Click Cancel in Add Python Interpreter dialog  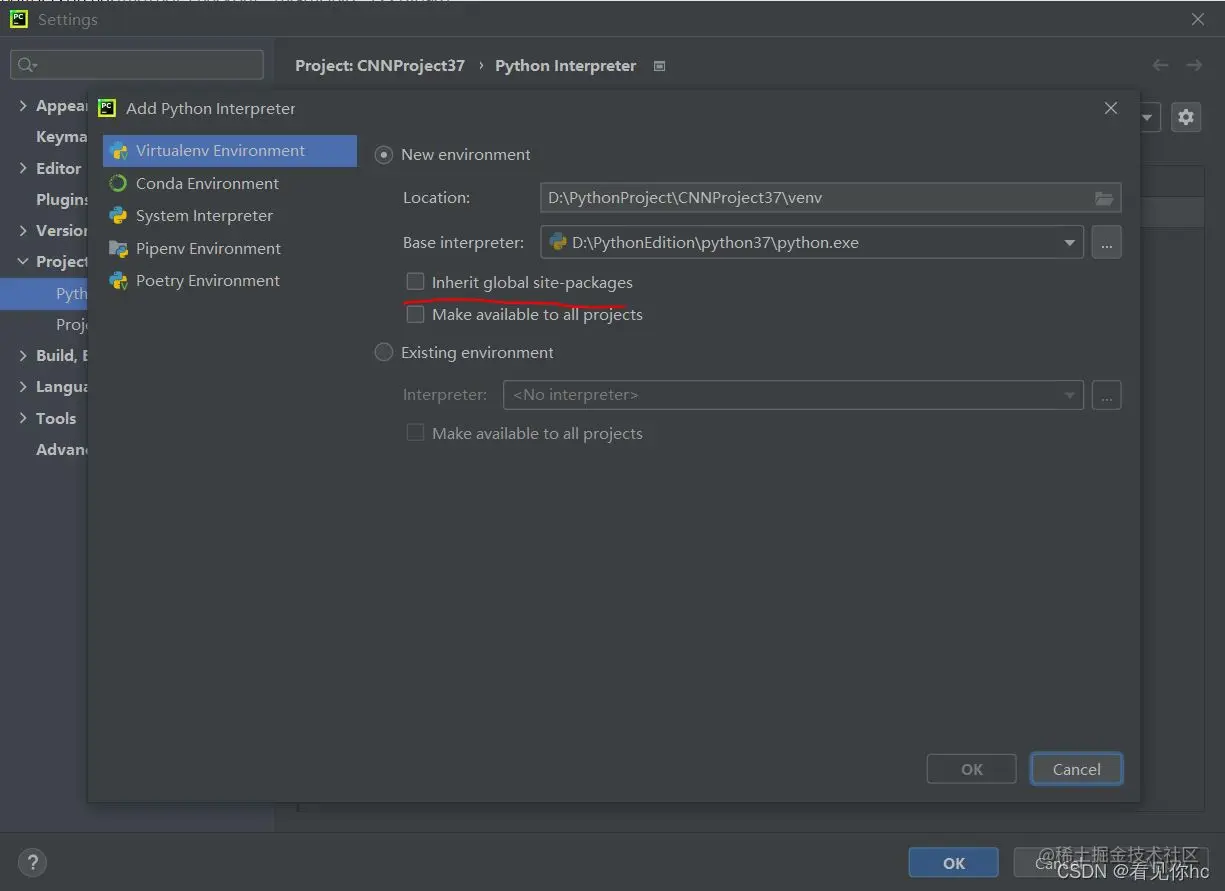coord(1076,769)
